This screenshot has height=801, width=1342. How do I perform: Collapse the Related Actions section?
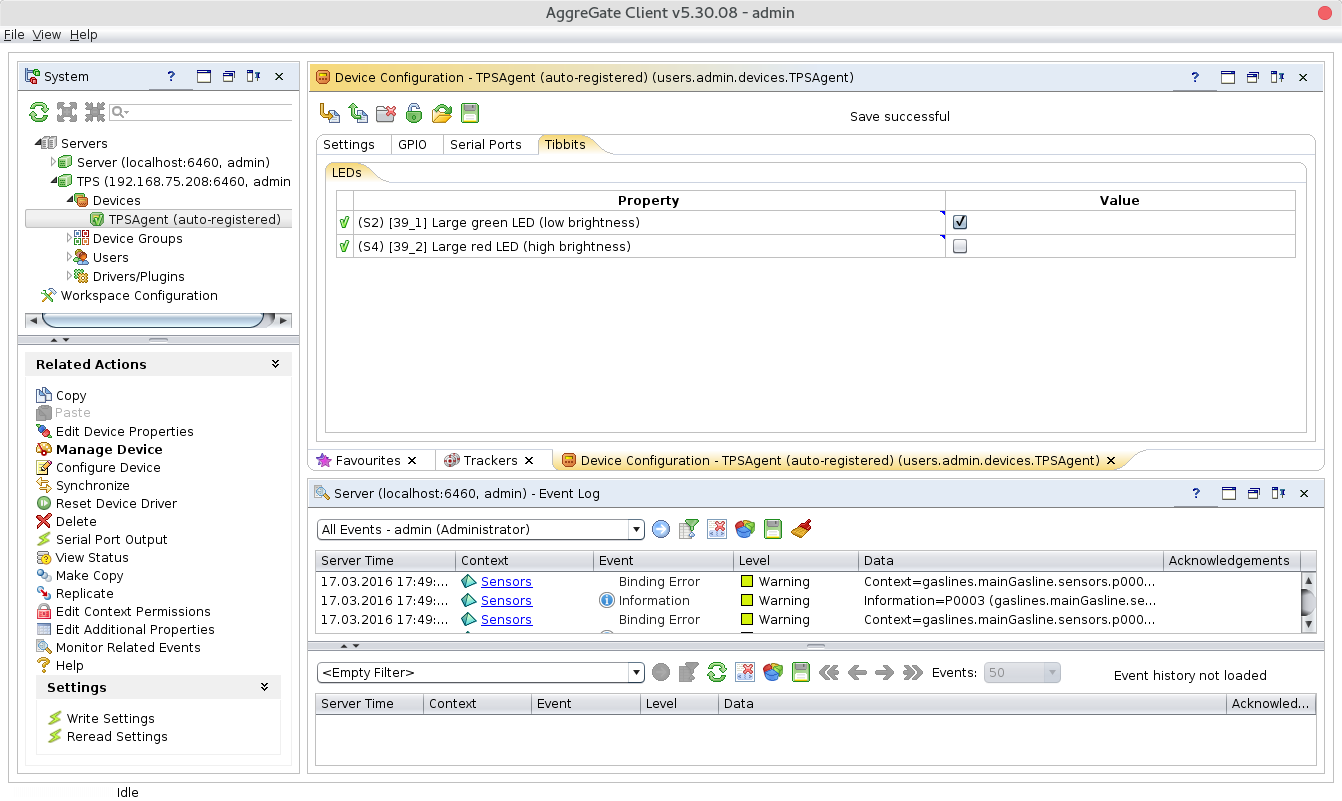[275, 364]
